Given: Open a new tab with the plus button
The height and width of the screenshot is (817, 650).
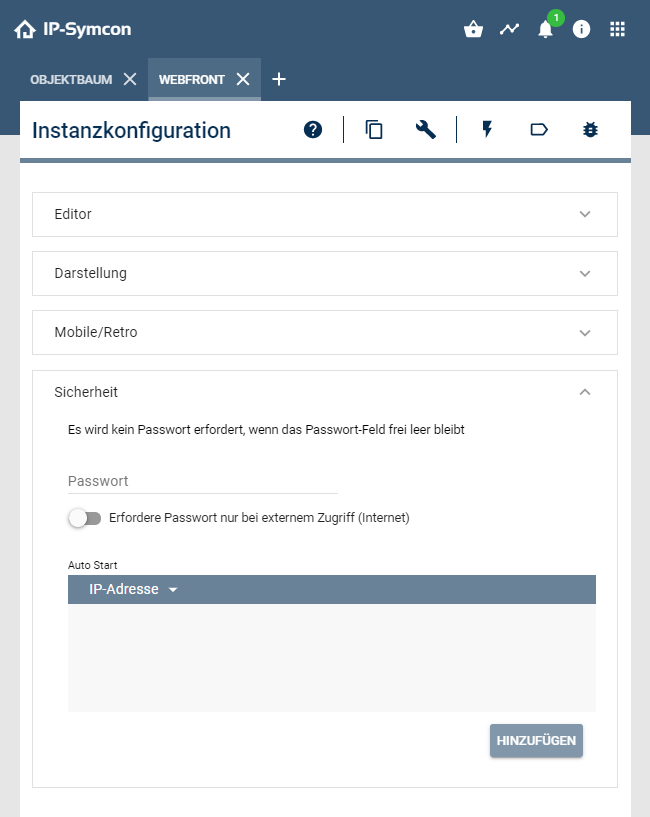Looking at the screenshot, I should (279, 79).
